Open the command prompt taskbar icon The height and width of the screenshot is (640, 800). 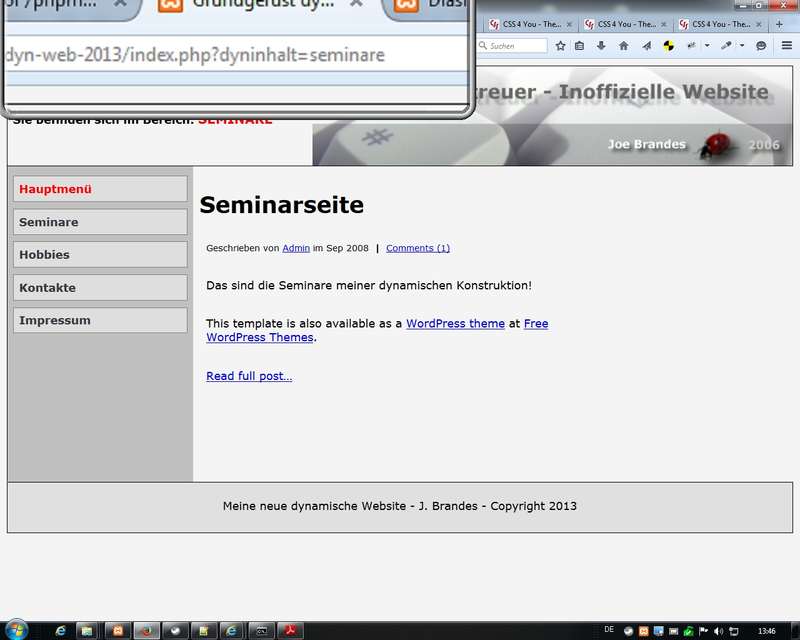261,631
